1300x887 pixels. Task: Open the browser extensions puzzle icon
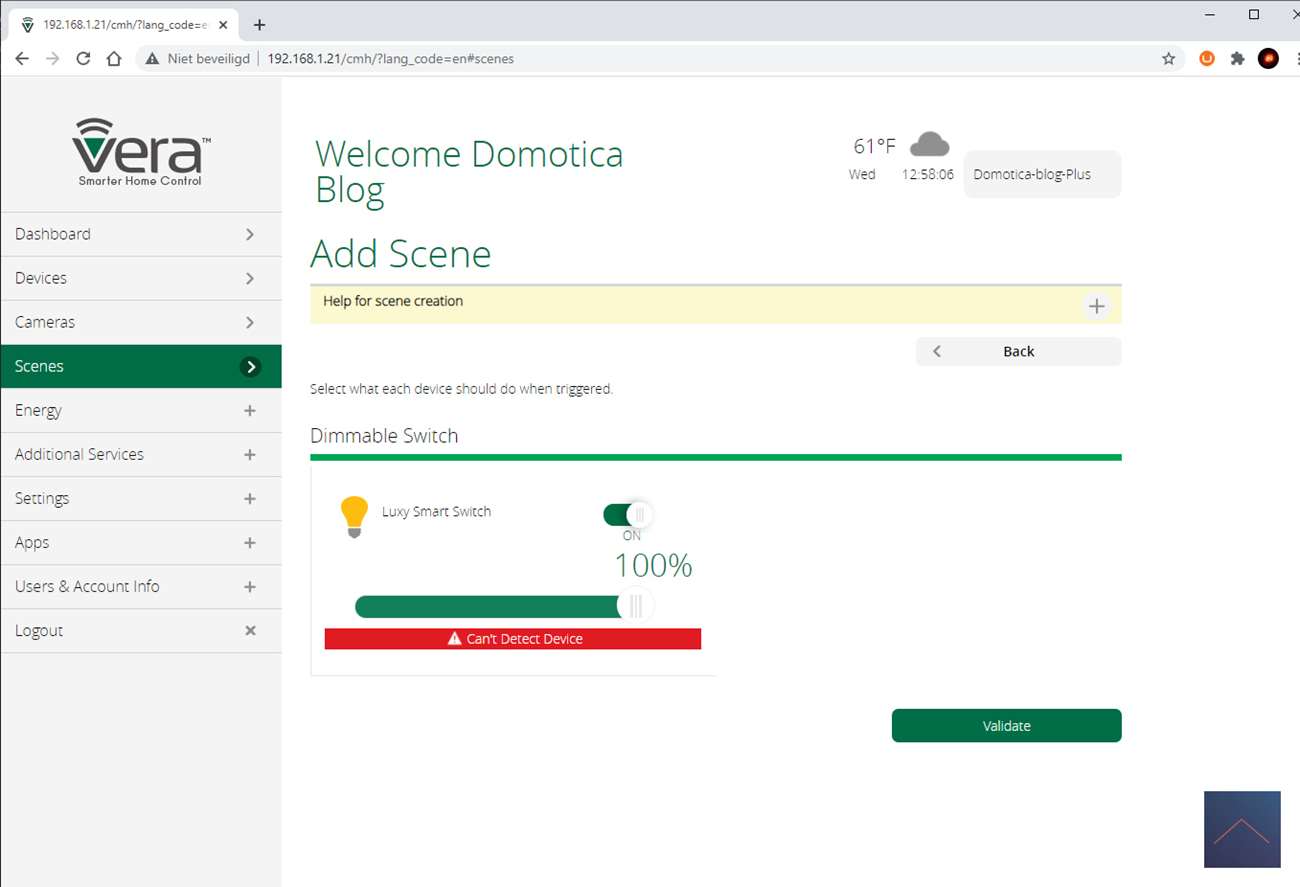(1237, 59)
